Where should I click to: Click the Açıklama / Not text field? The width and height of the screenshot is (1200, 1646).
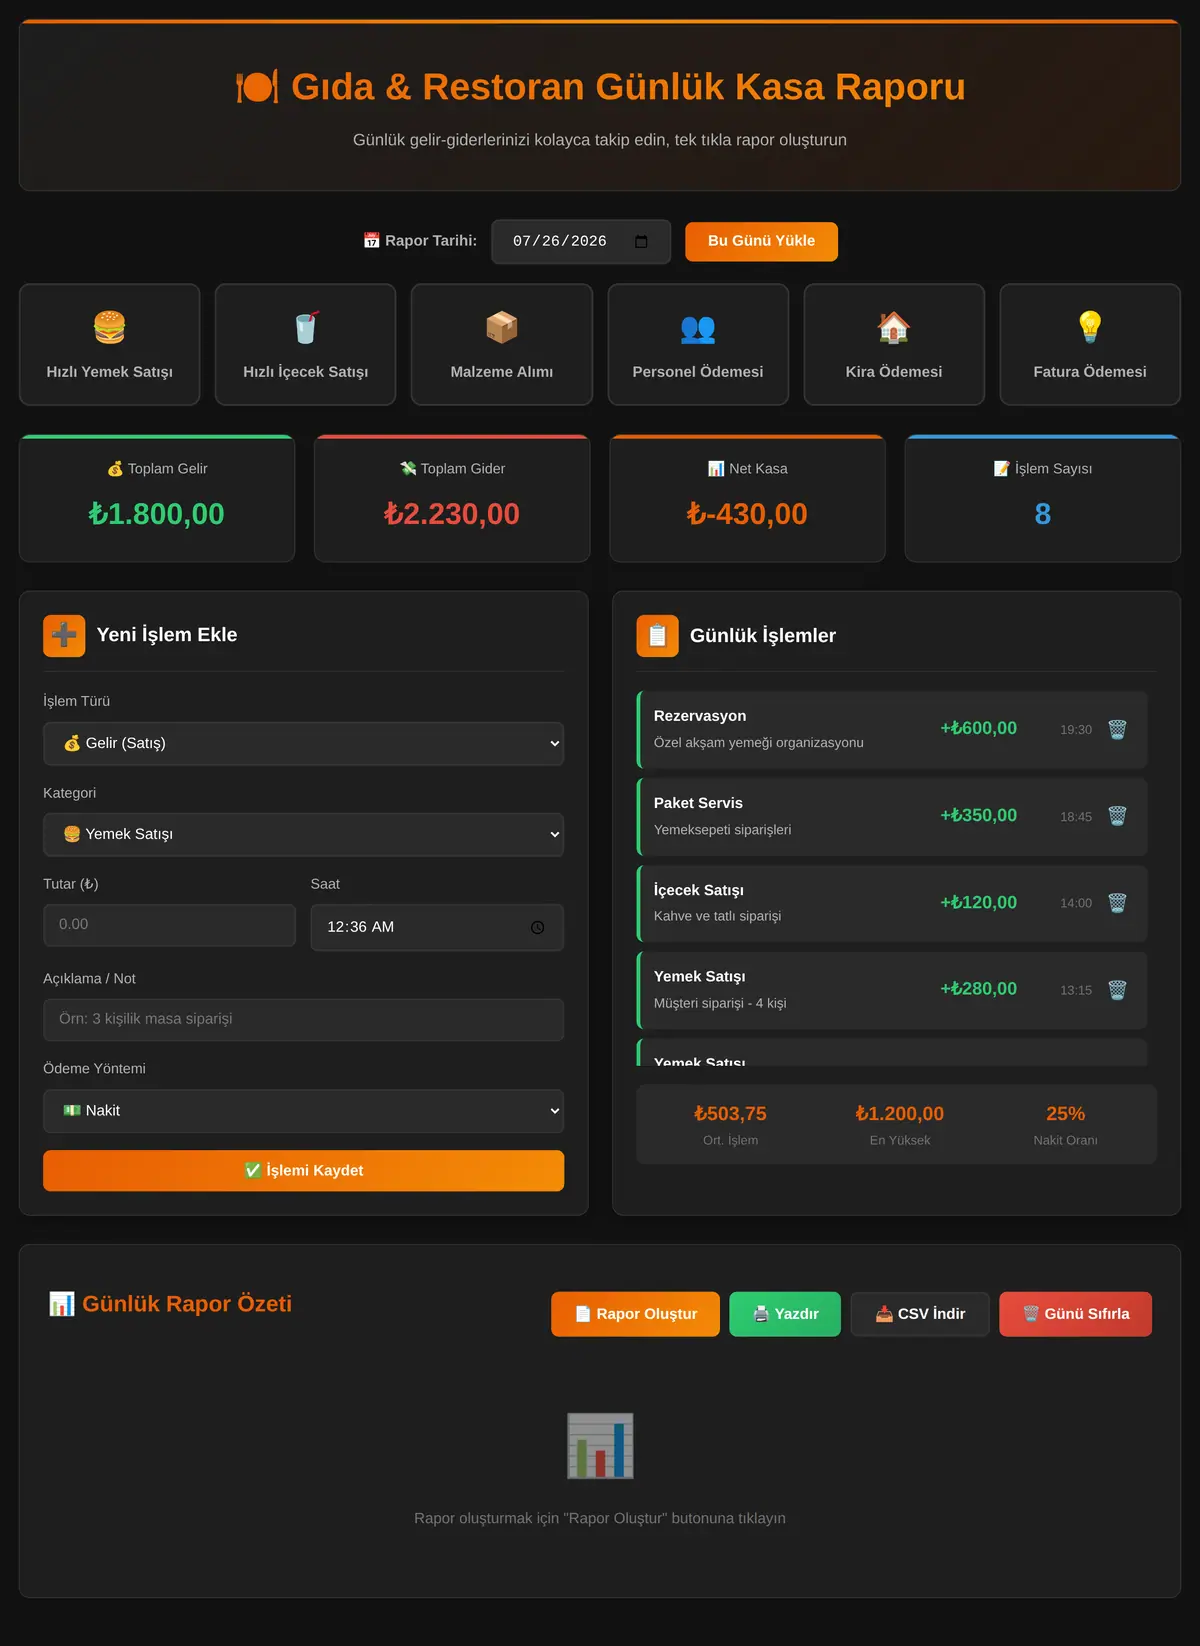coord(303,1020)
